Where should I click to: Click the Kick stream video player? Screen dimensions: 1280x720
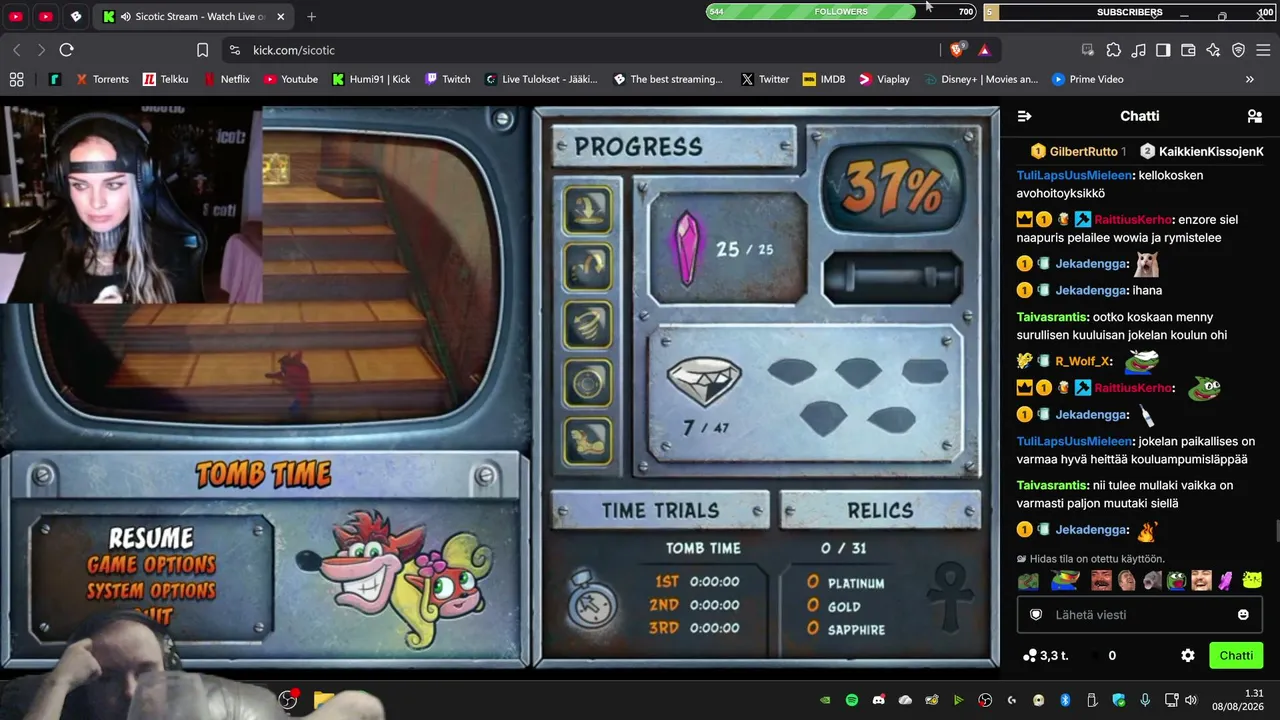point(500,386)
